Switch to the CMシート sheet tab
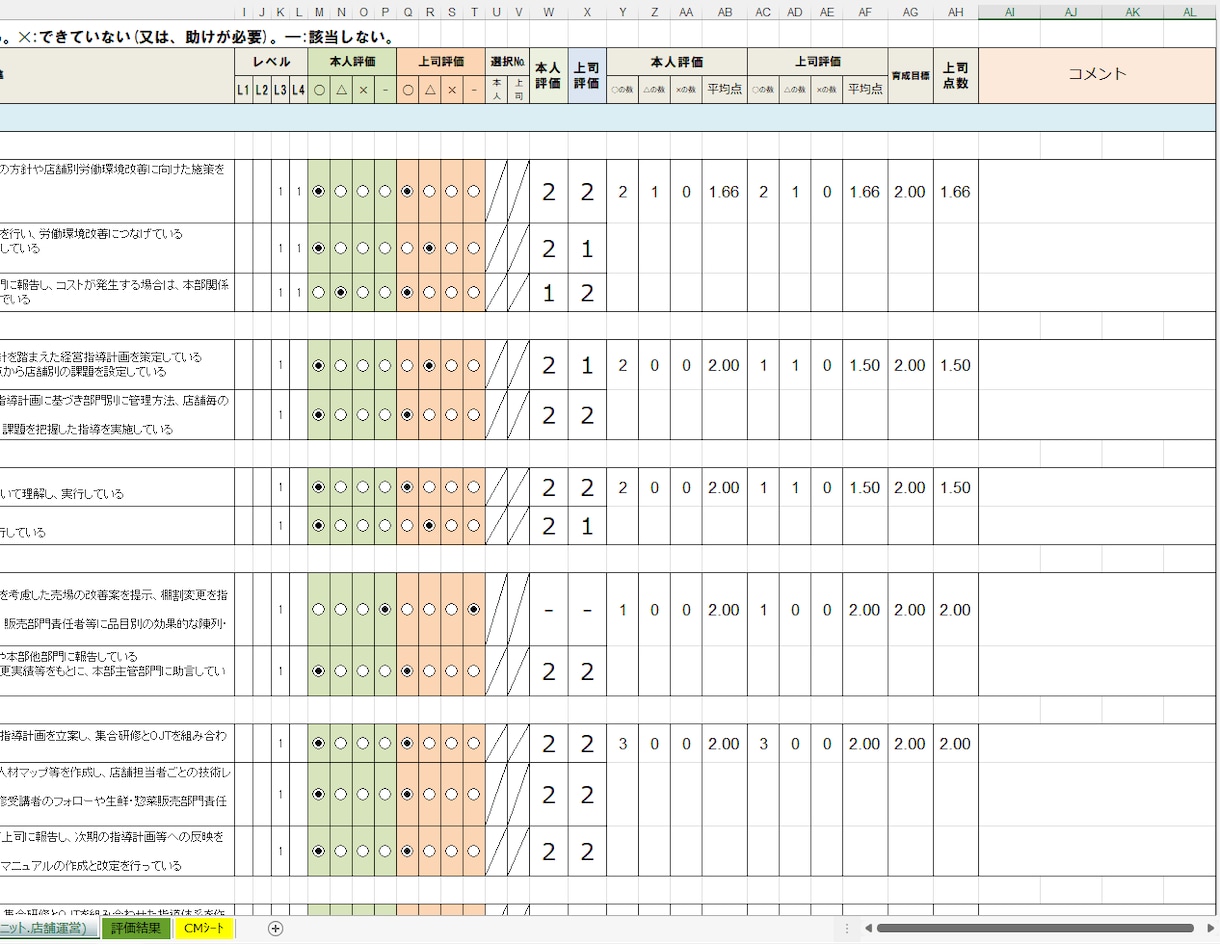Viewport: 1220px width, 944px height. point(204,929)
